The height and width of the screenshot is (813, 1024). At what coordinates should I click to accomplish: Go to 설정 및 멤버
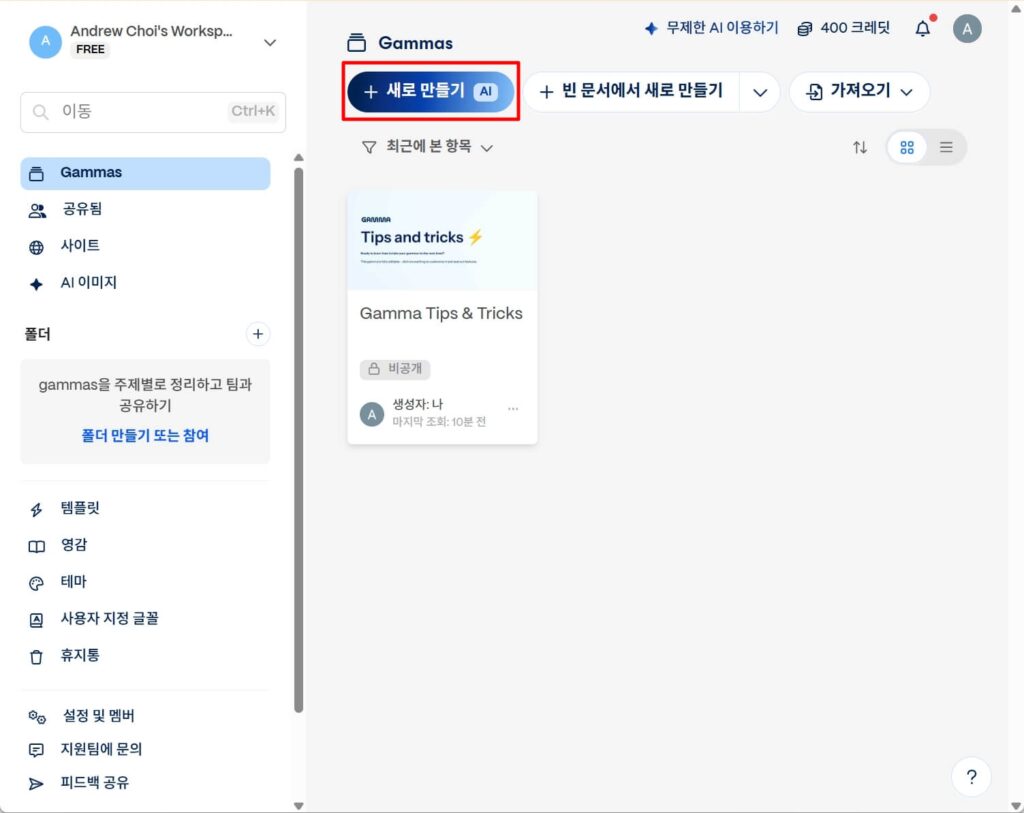[99, 716]
